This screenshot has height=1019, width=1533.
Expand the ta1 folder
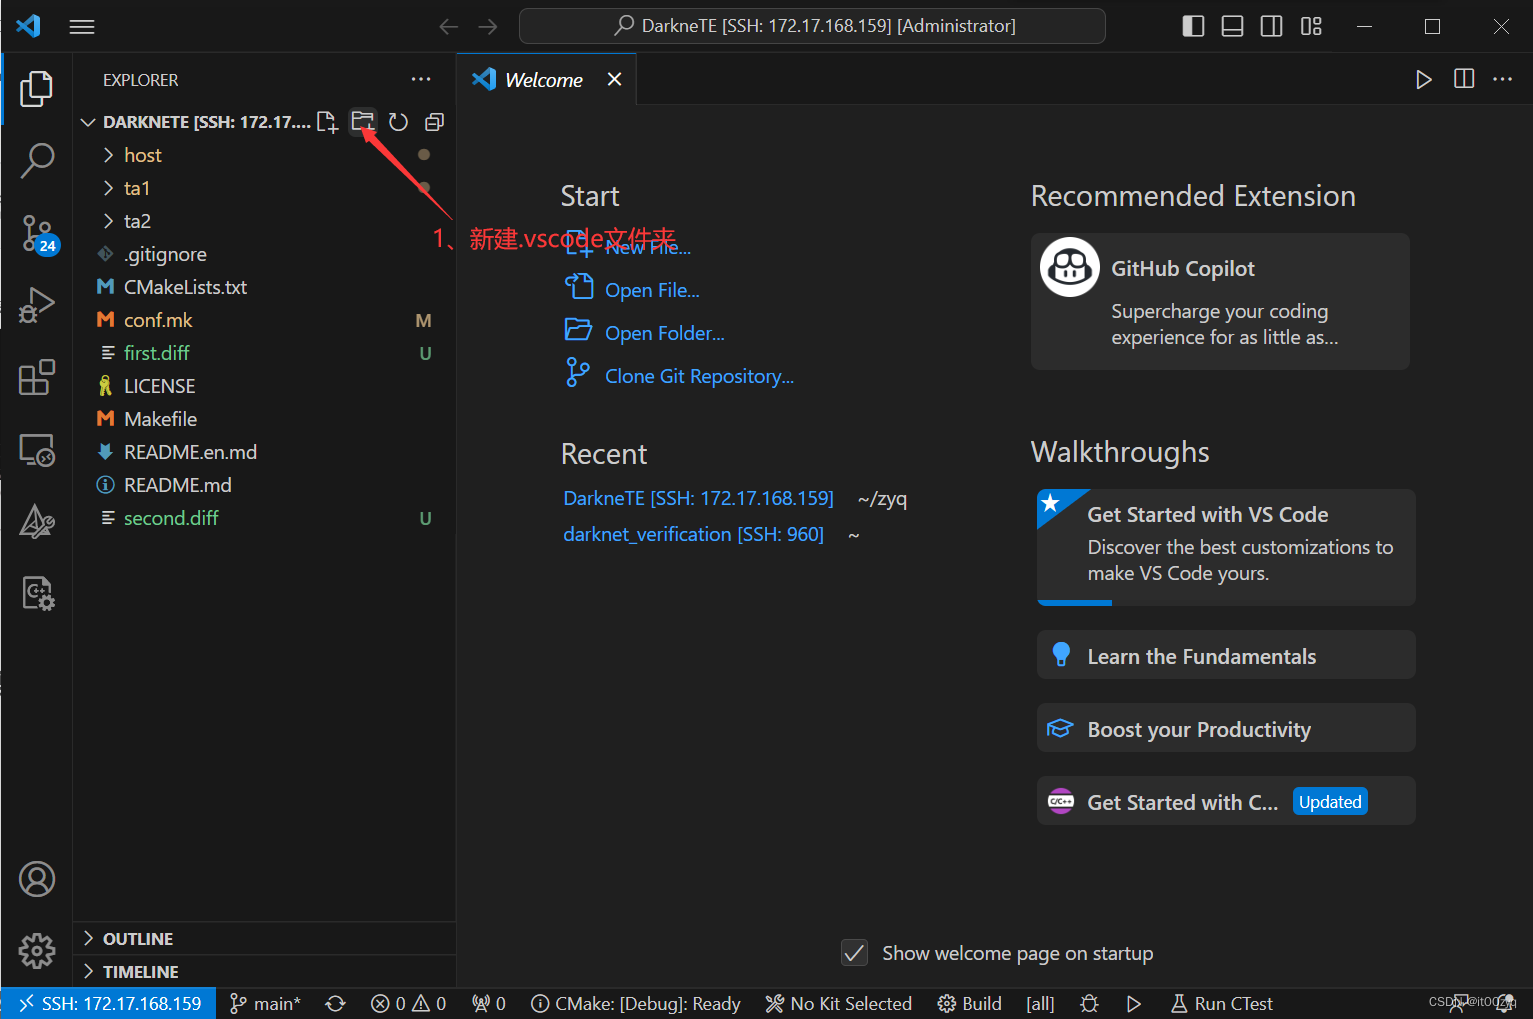(264, 188)
